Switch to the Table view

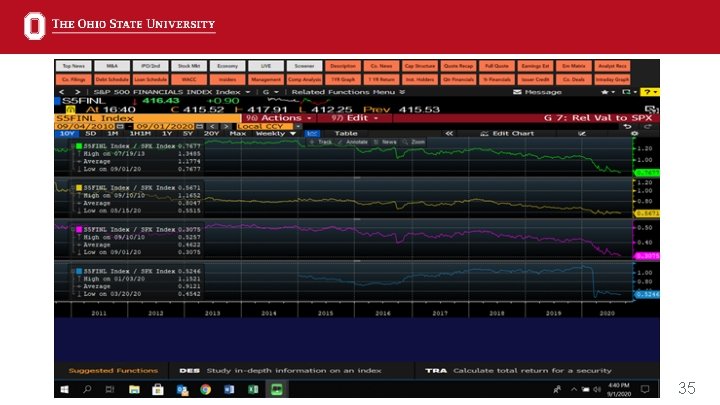point(346,134)
